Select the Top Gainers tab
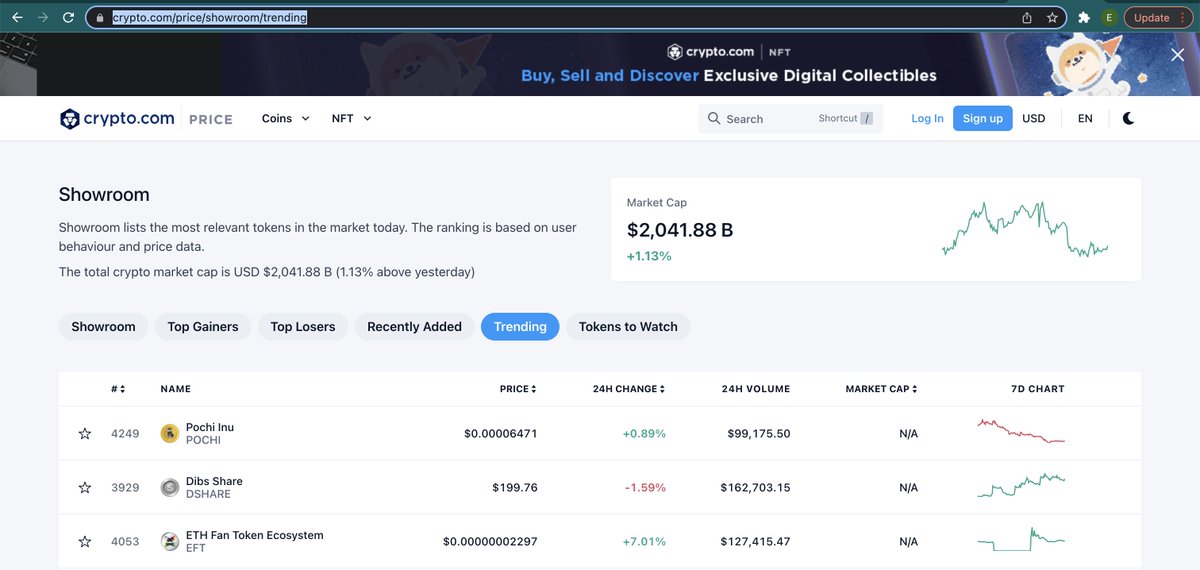The image size is (1200, 570). coord(203,326)
